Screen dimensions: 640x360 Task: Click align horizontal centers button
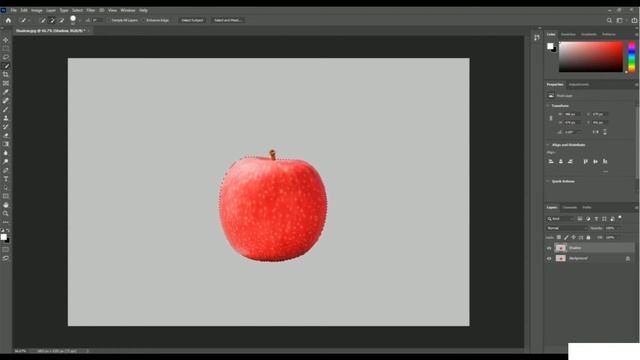(561, 162)
